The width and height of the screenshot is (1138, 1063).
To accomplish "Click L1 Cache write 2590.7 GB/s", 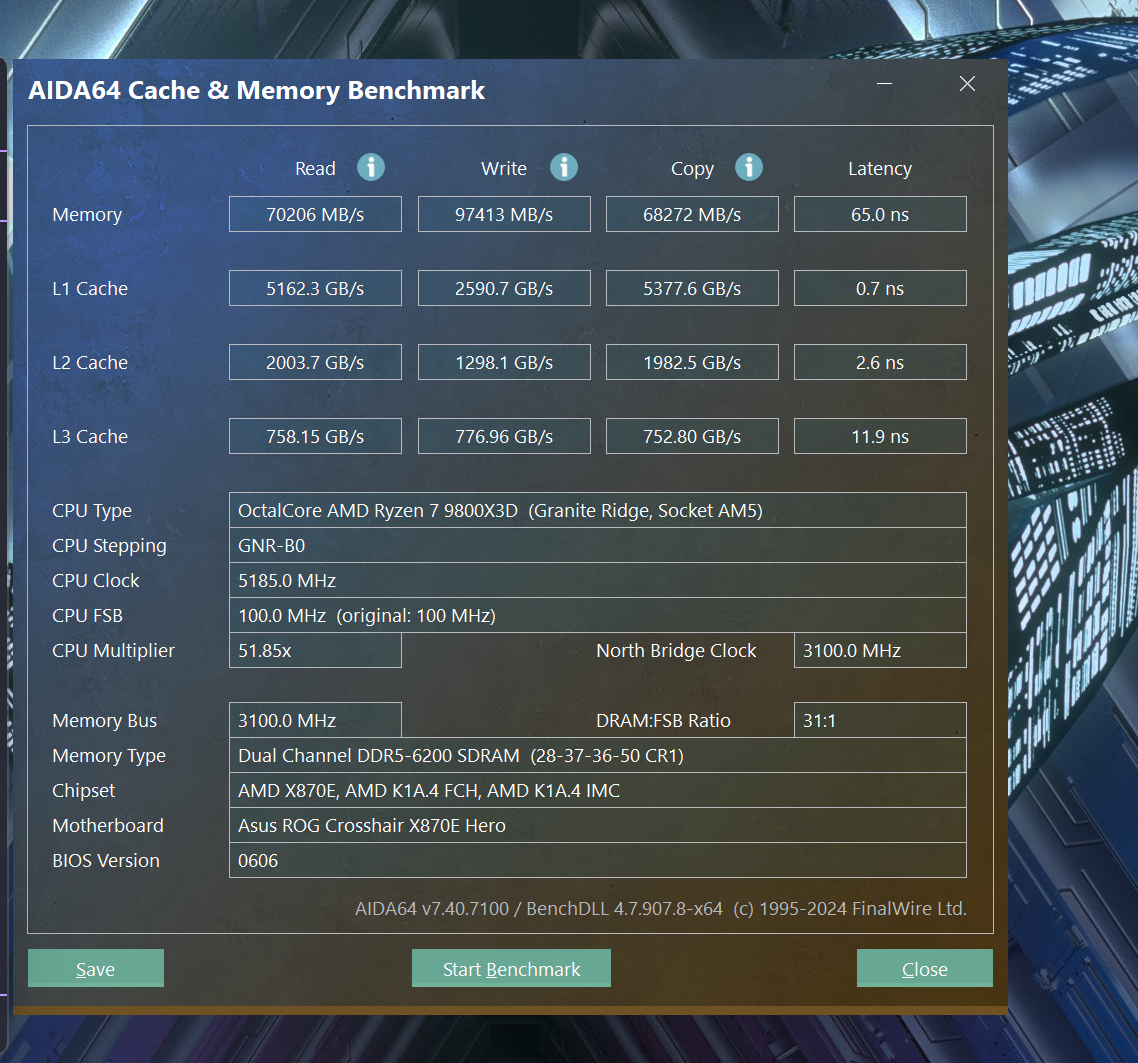I will pos(504,288).
